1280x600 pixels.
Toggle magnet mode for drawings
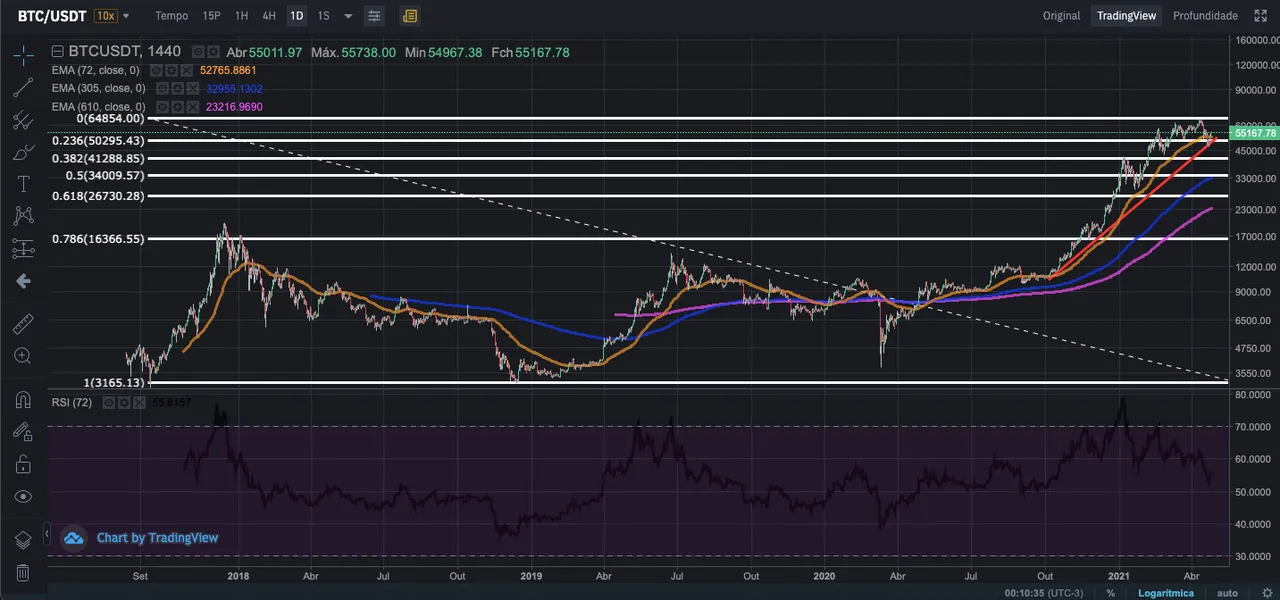point(23,400)
